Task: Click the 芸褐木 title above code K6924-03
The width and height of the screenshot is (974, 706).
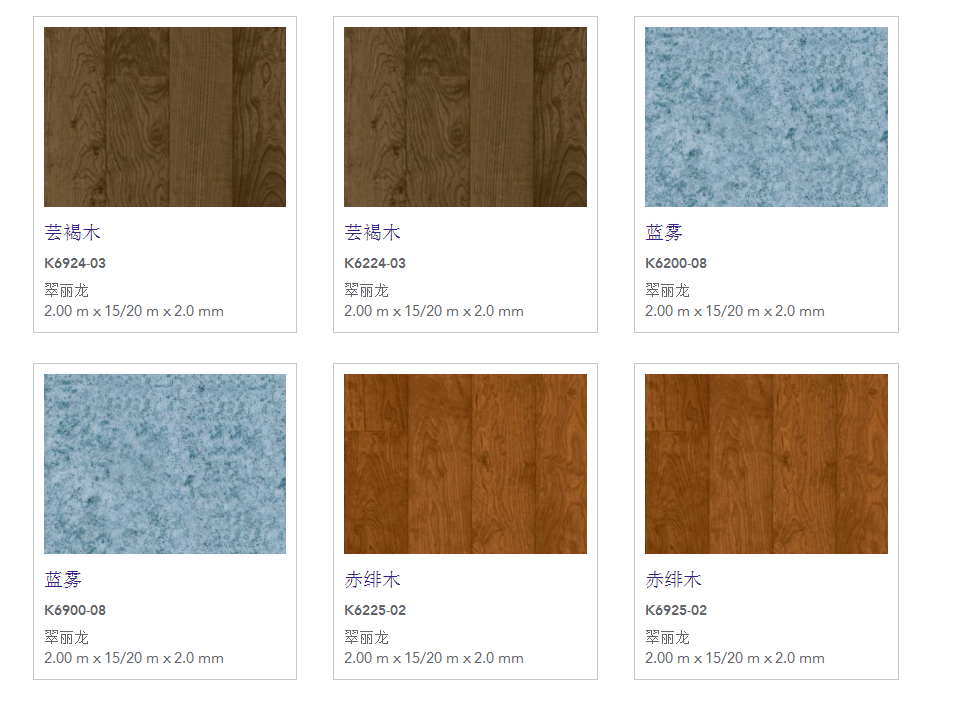Action: click(73, 233)
